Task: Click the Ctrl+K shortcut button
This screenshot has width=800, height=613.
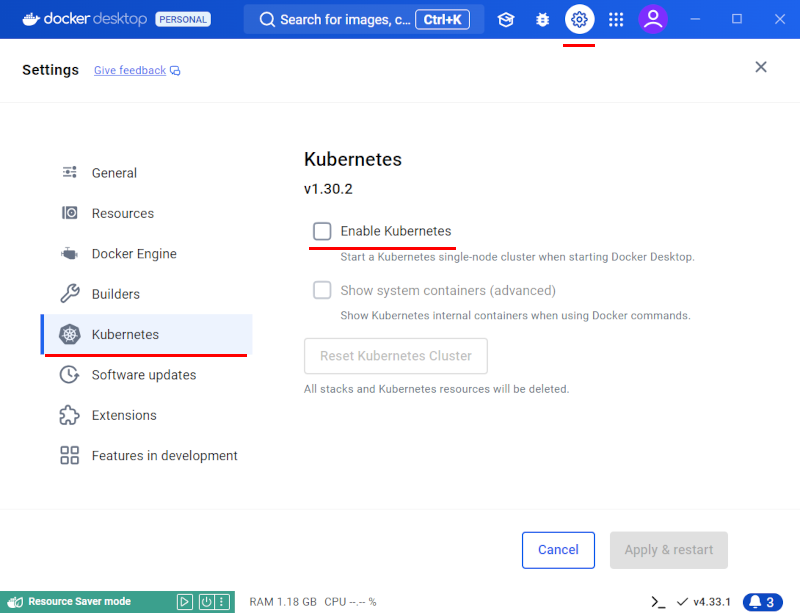Action: point(442,19)
